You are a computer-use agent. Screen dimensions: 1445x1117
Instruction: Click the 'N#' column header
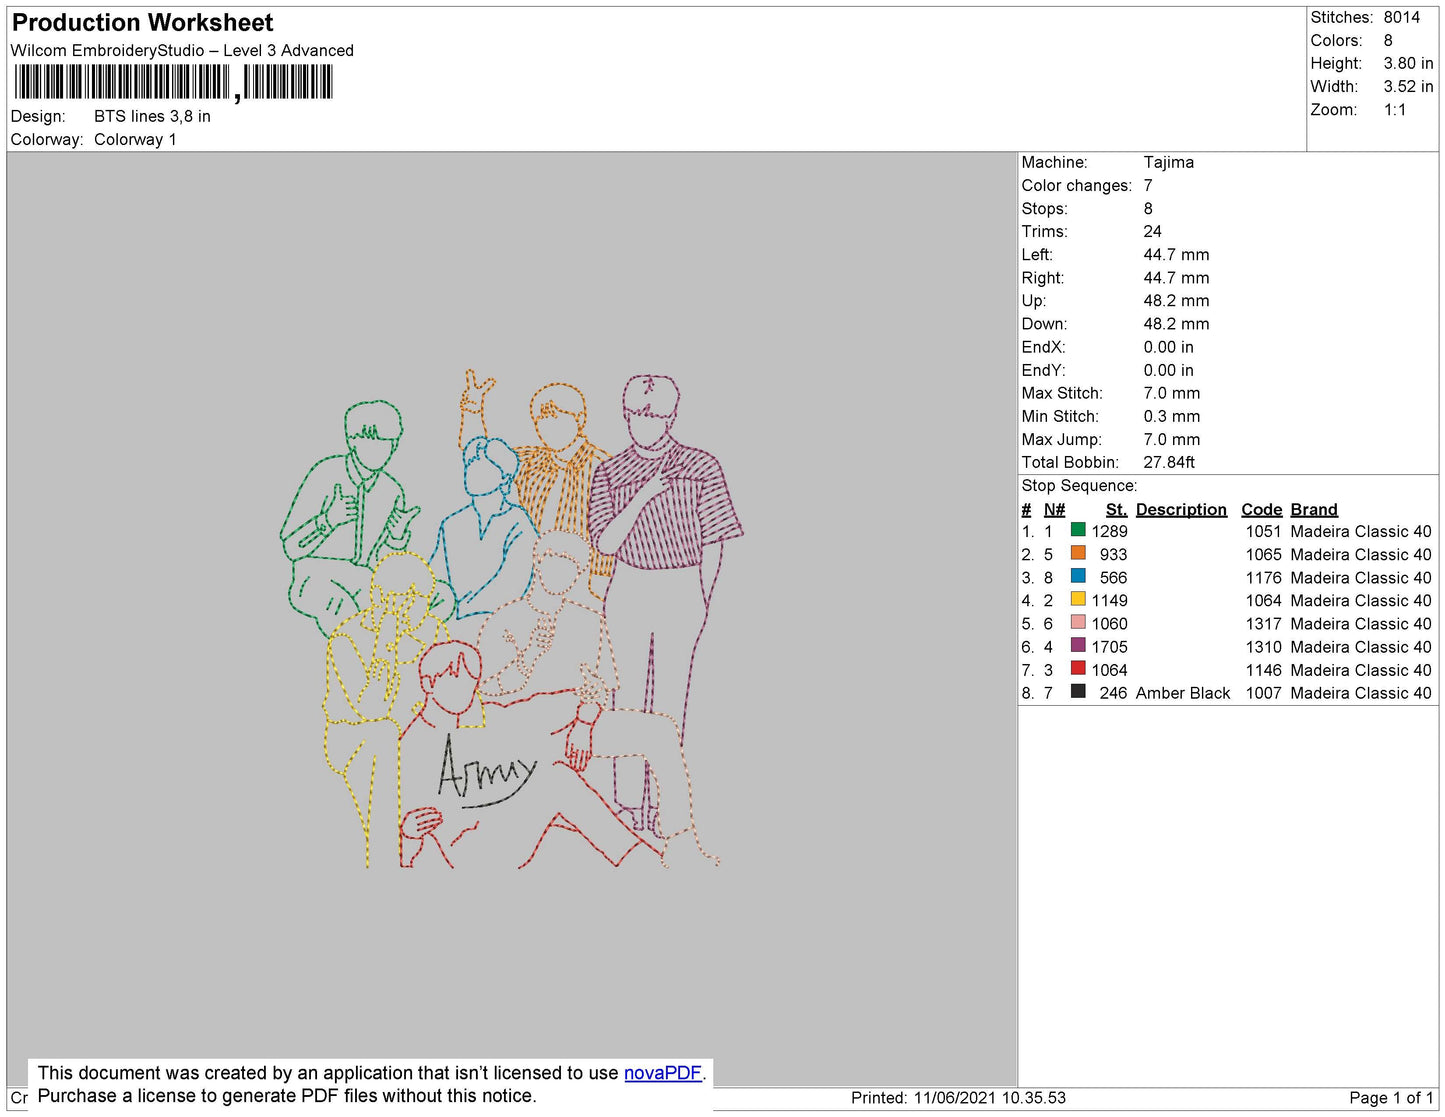click(x=1055, y=510)
